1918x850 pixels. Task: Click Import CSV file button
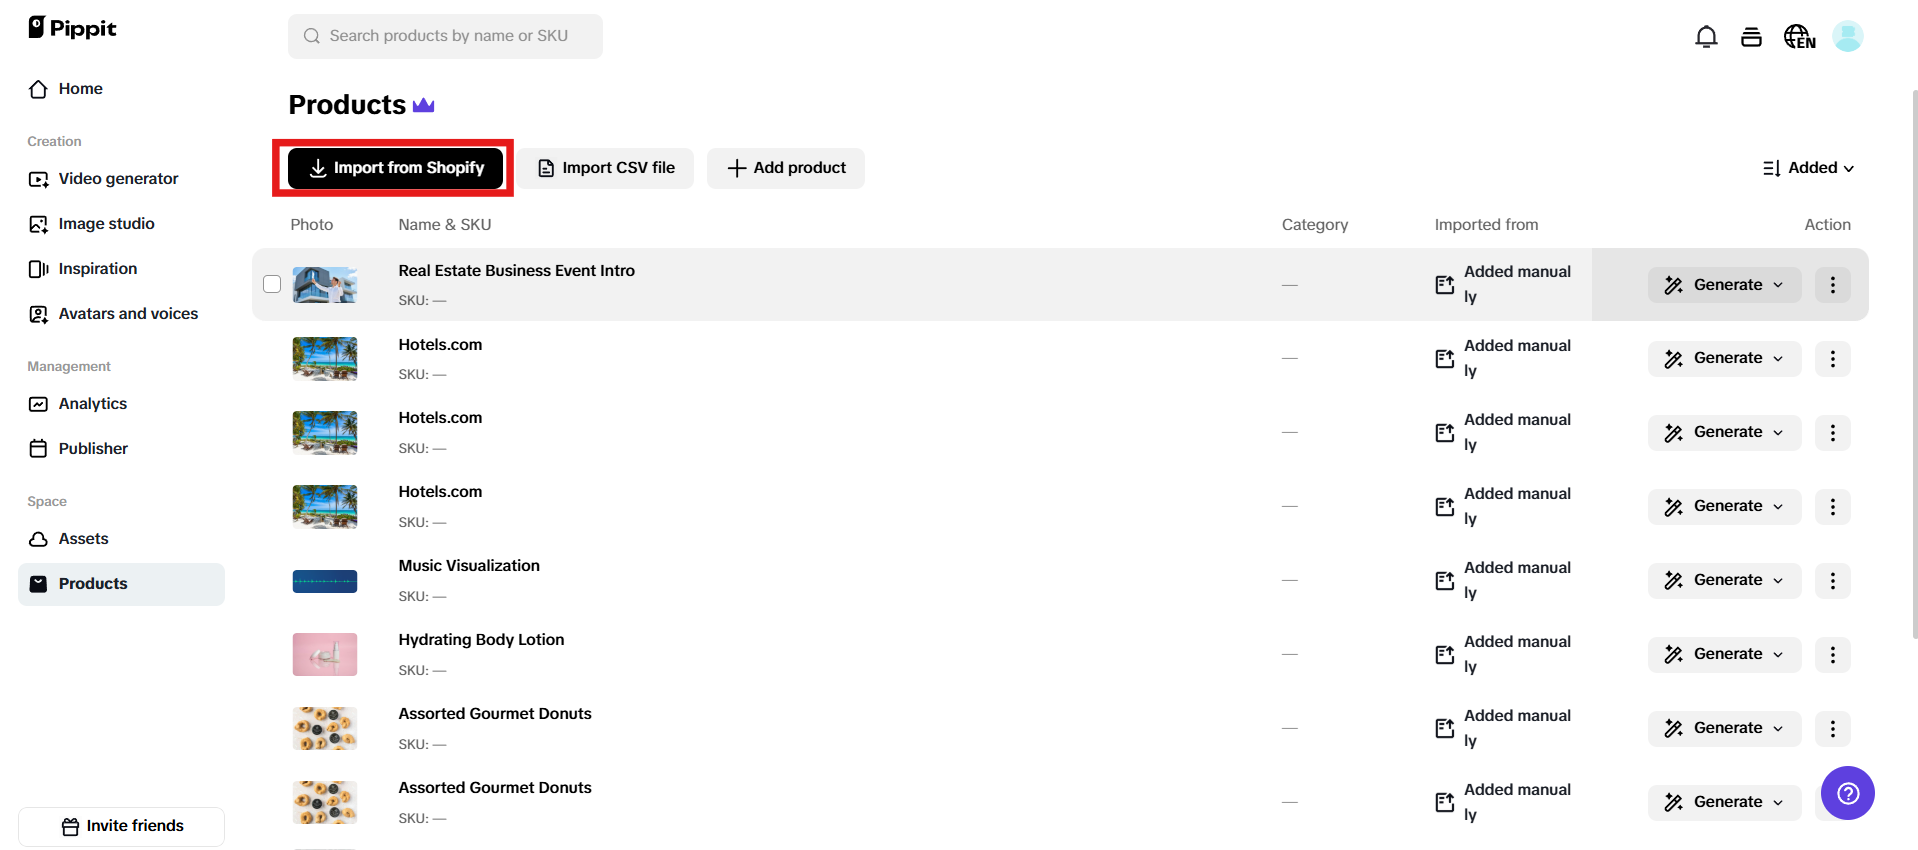(606, 168)
